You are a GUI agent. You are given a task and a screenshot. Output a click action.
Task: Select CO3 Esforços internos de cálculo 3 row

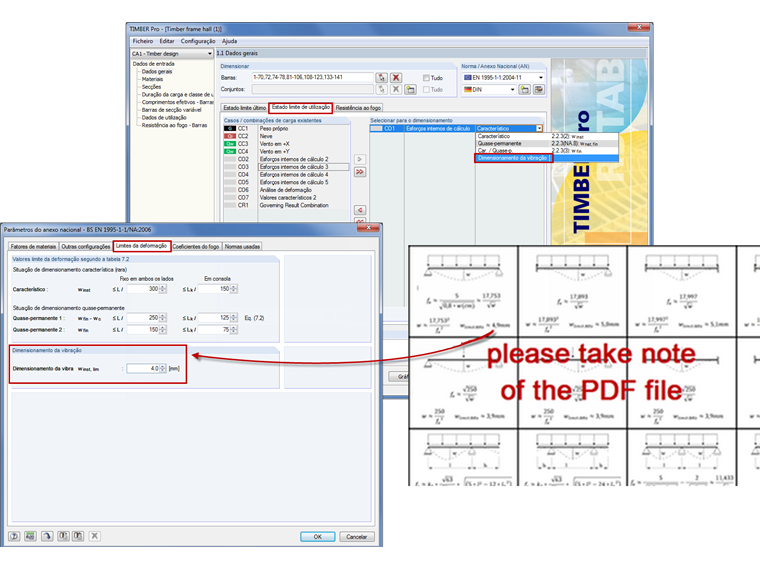tap(286, 167)
